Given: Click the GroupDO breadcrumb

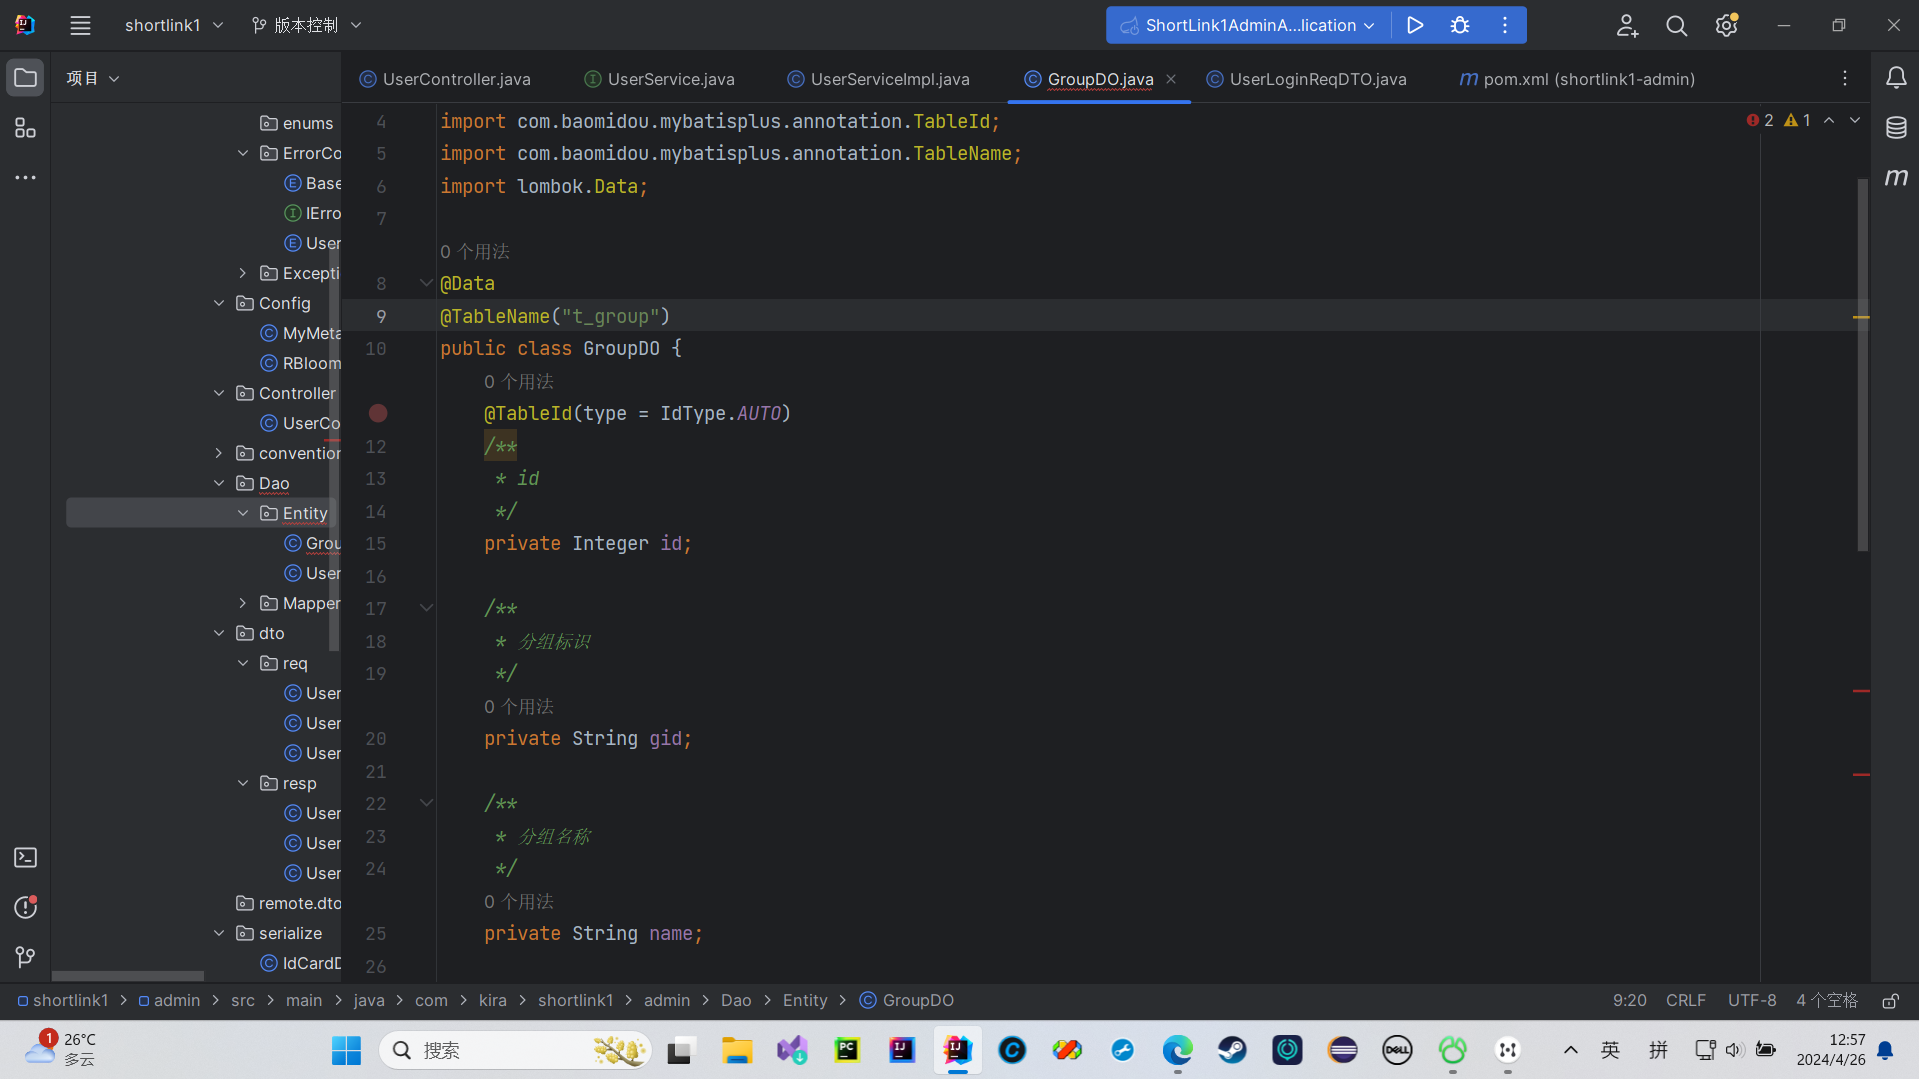Looking at the screenshot, I should pyautogui.click(x=907, y=1001).
